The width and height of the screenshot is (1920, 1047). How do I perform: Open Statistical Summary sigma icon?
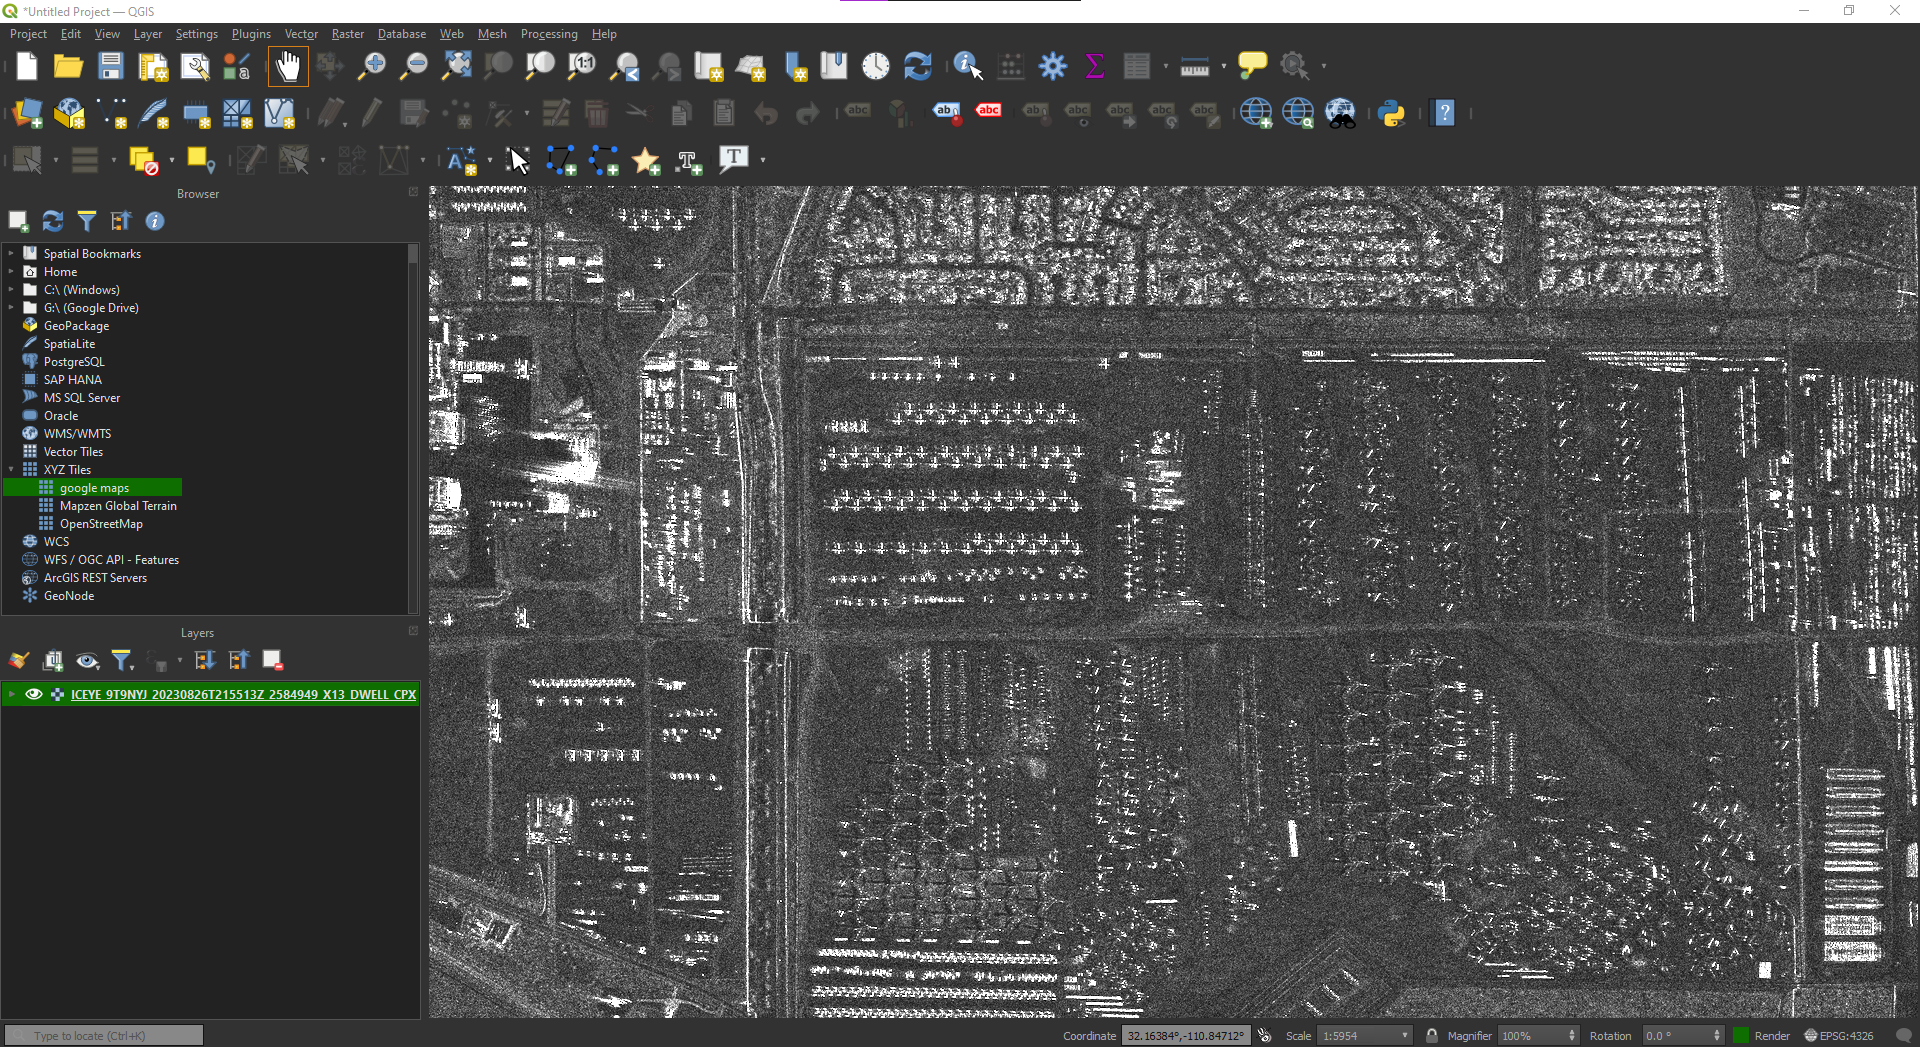point(1095,67)
